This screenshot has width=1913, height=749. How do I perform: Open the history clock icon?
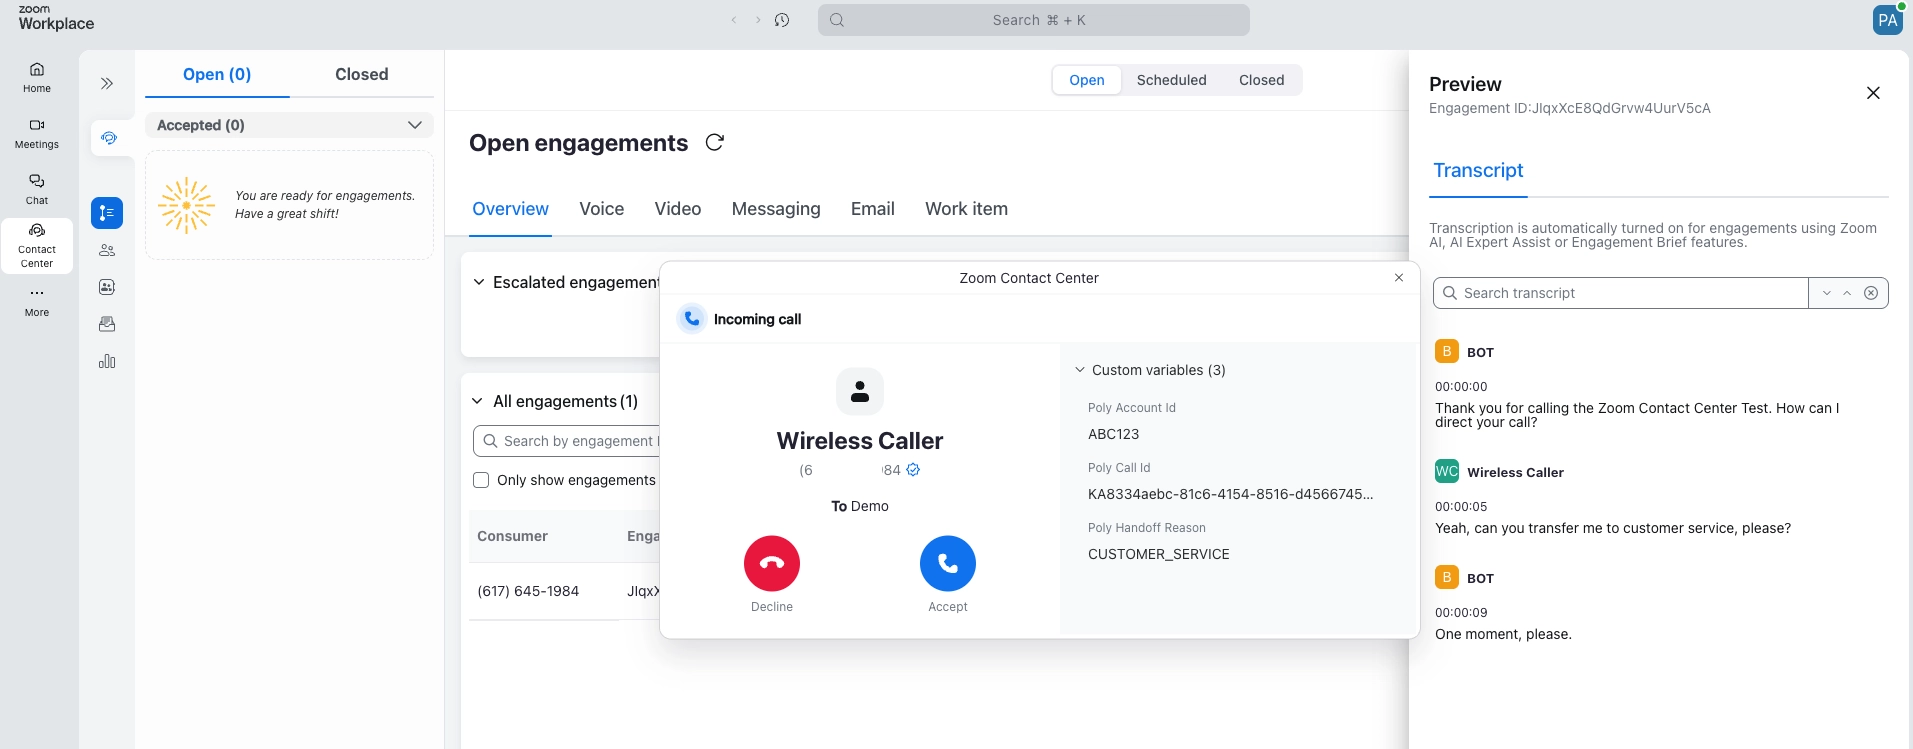click(x=782, y=20)
